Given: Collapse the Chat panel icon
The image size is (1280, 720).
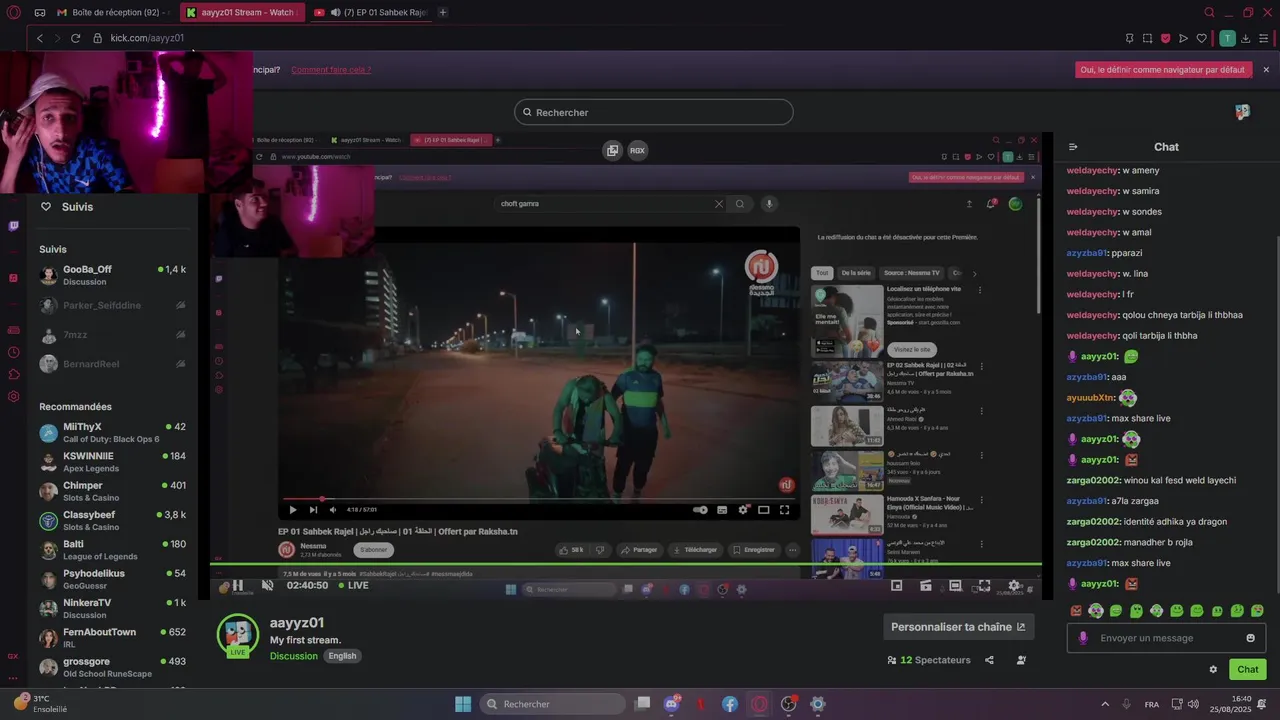Looking at the screenshot, I should pyautogui.click(x=1073, y=147).
